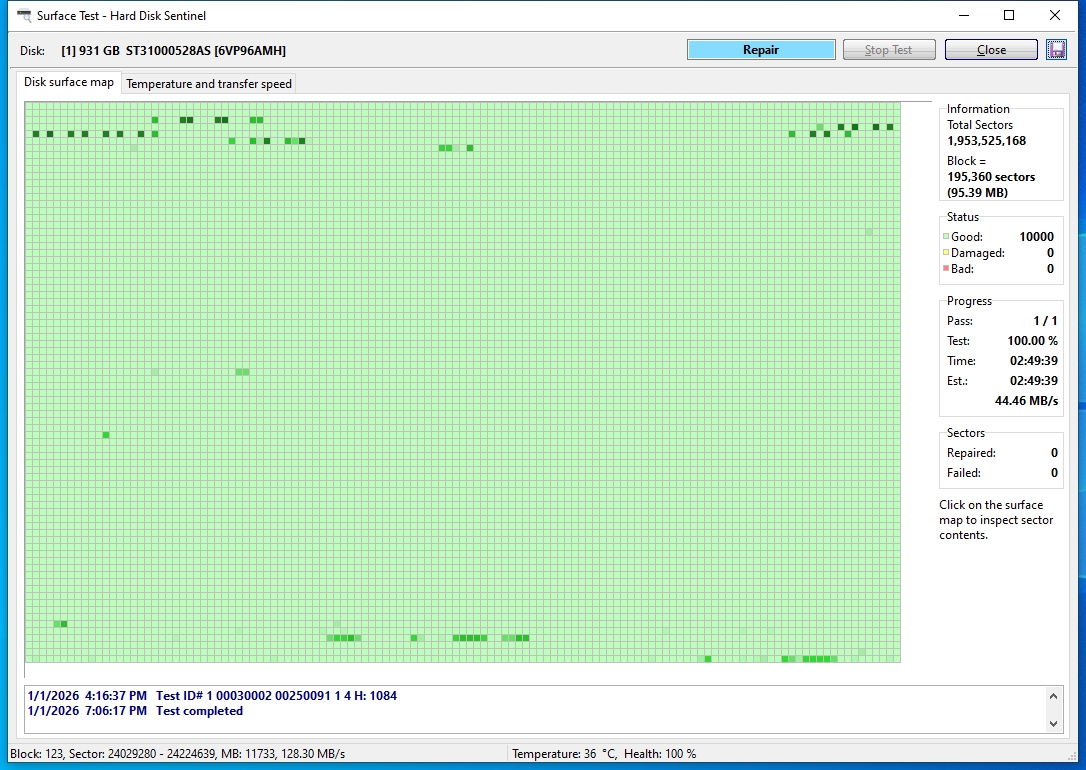Click the red Bad status swatch
The height and width of the screenshot is (770, 1086).
tap(946, 269)
